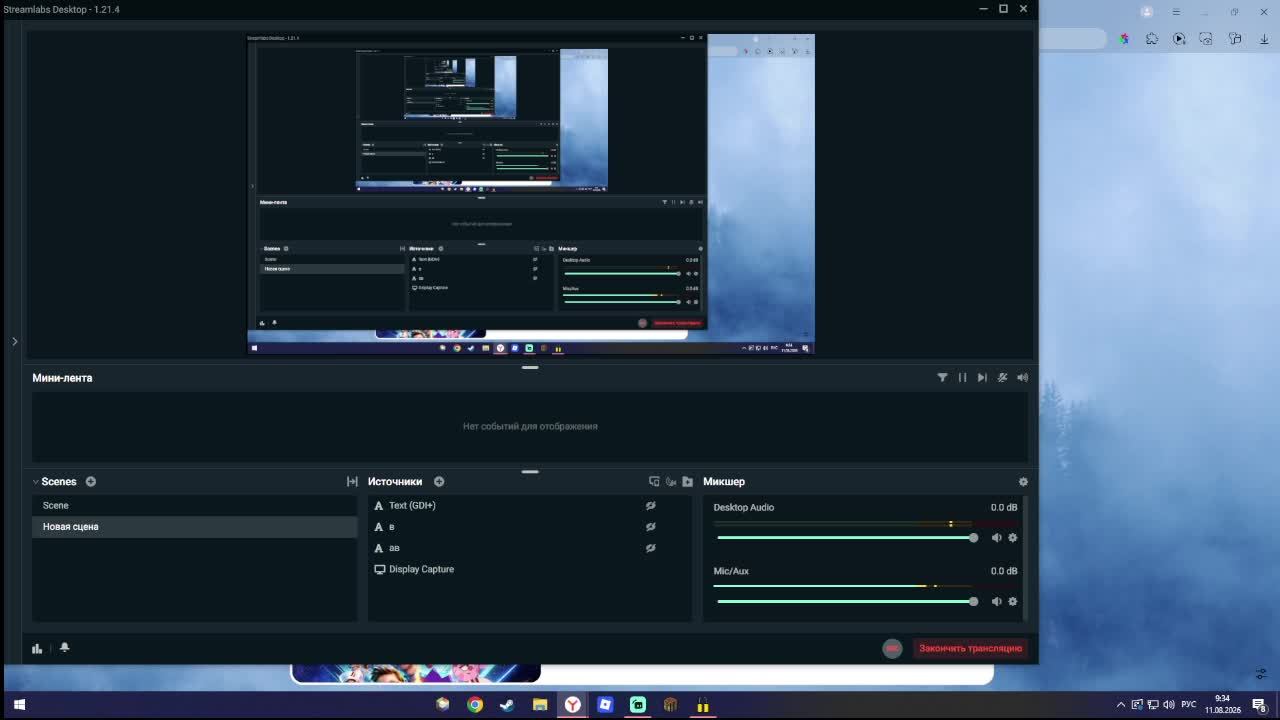The height and width of the screenshot is (720, 1280).
Task: Select the 'в' source text label
Action: [391, 527]
